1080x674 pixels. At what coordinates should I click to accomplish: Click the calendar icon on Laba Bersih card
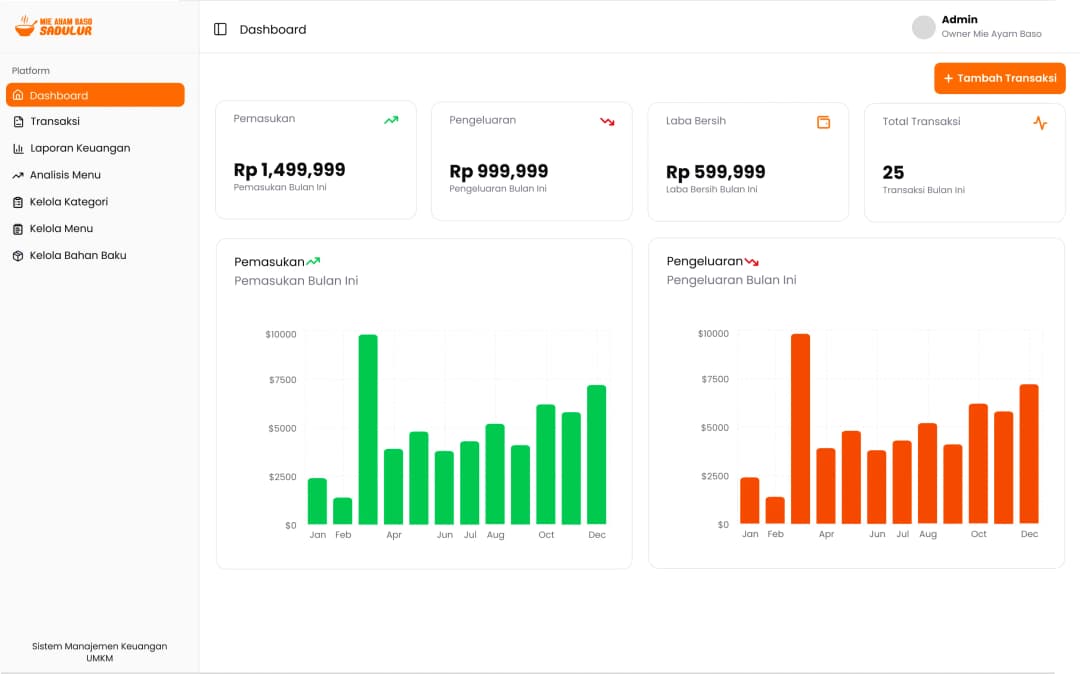click(822, 121)
